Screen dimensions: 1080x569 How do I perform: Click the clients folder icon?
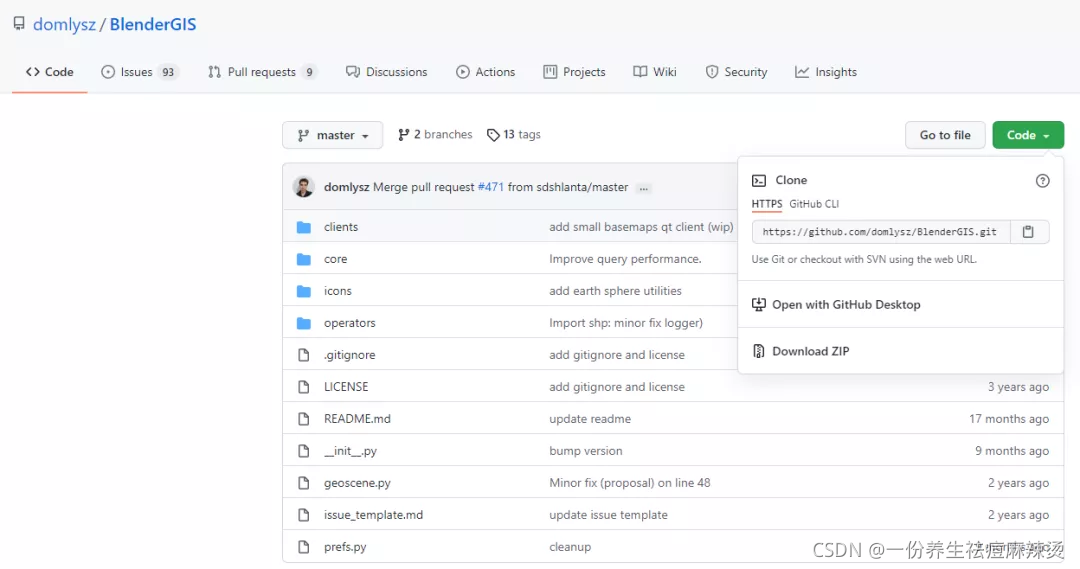(304, 227)
